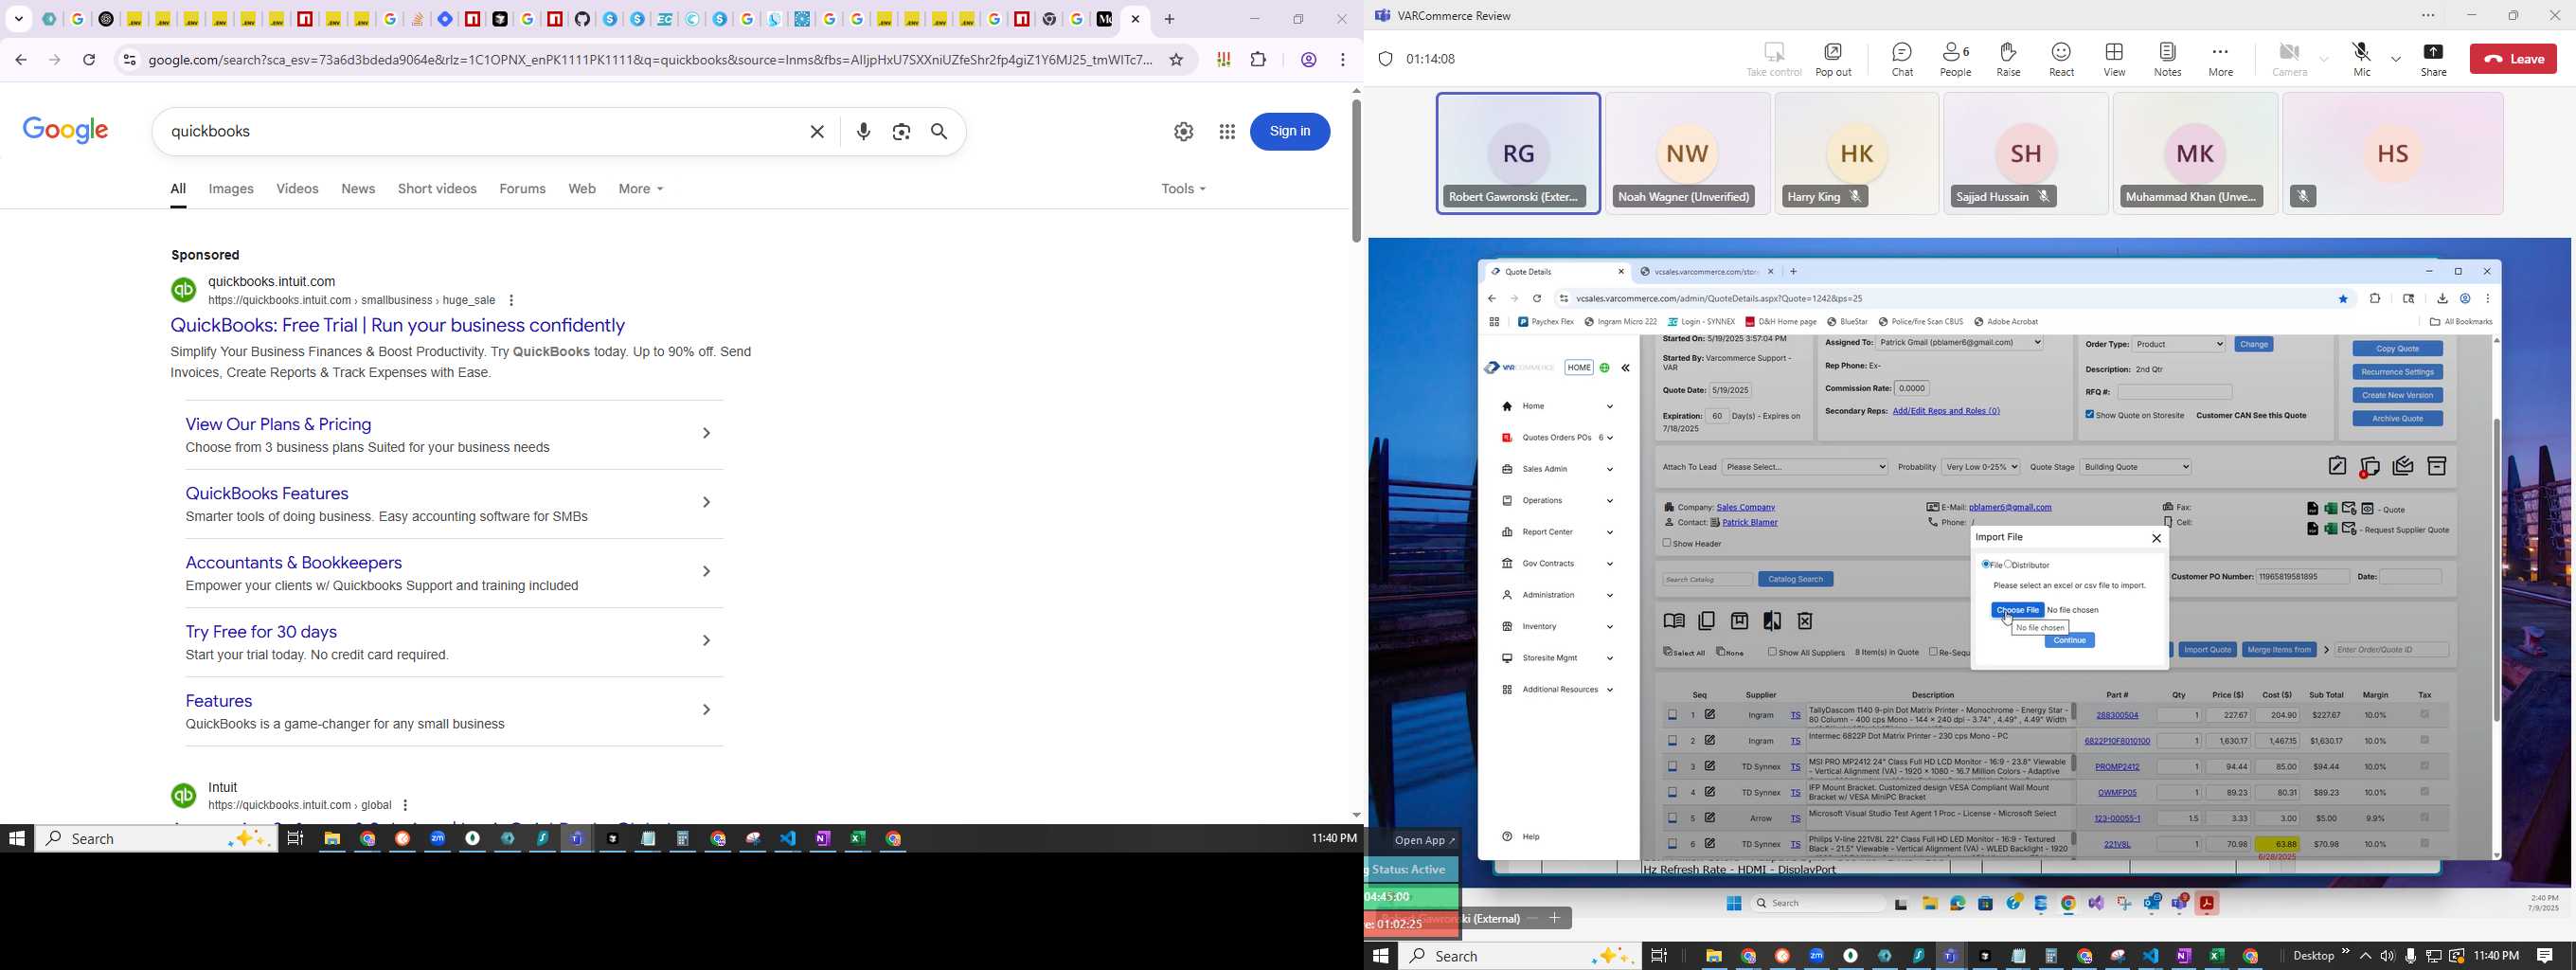Click the Chrome page vertical scrollbar

coord(1356,170)
